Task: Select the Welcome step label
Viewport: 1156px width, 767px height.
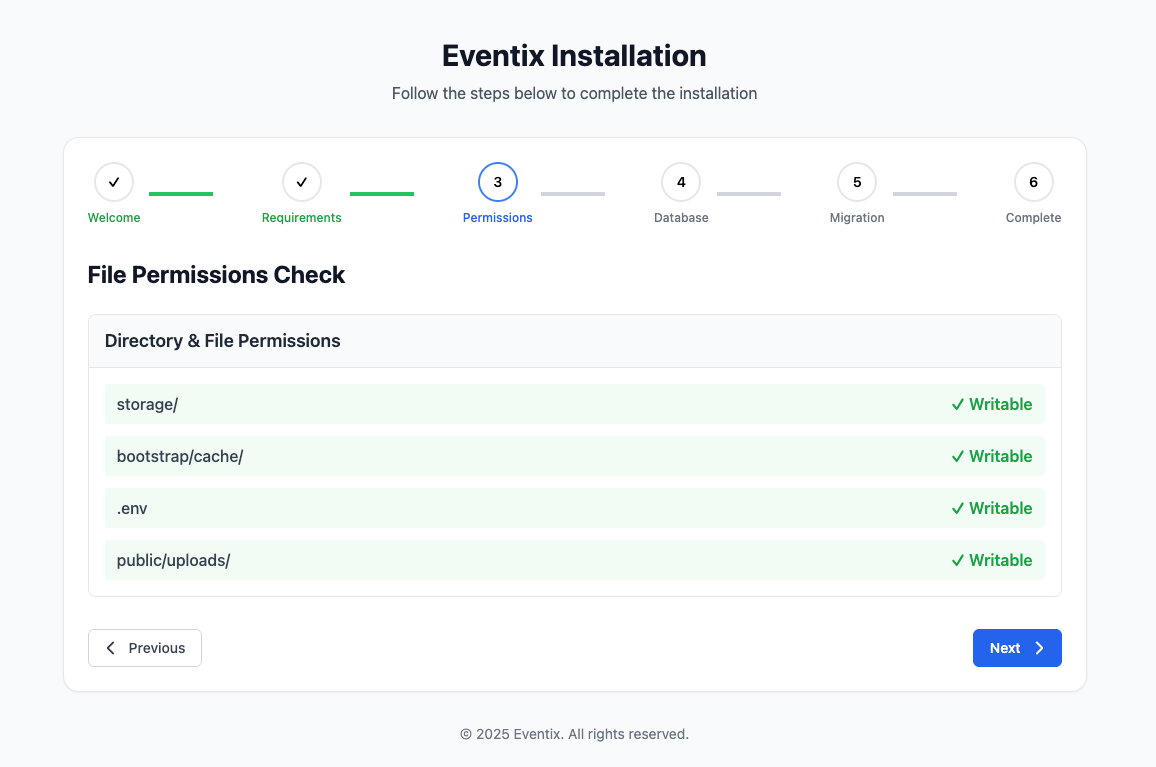Action: tap(113, 217)
